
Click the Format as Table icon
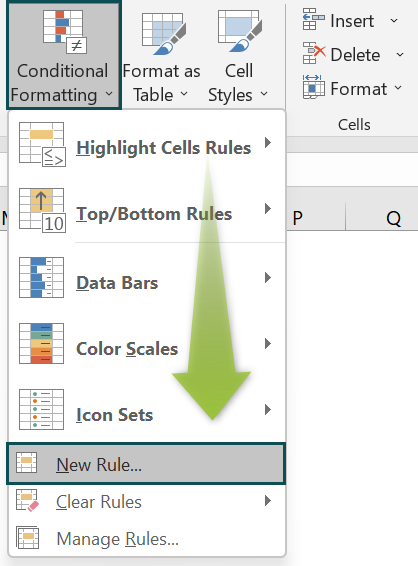[164, 34]
